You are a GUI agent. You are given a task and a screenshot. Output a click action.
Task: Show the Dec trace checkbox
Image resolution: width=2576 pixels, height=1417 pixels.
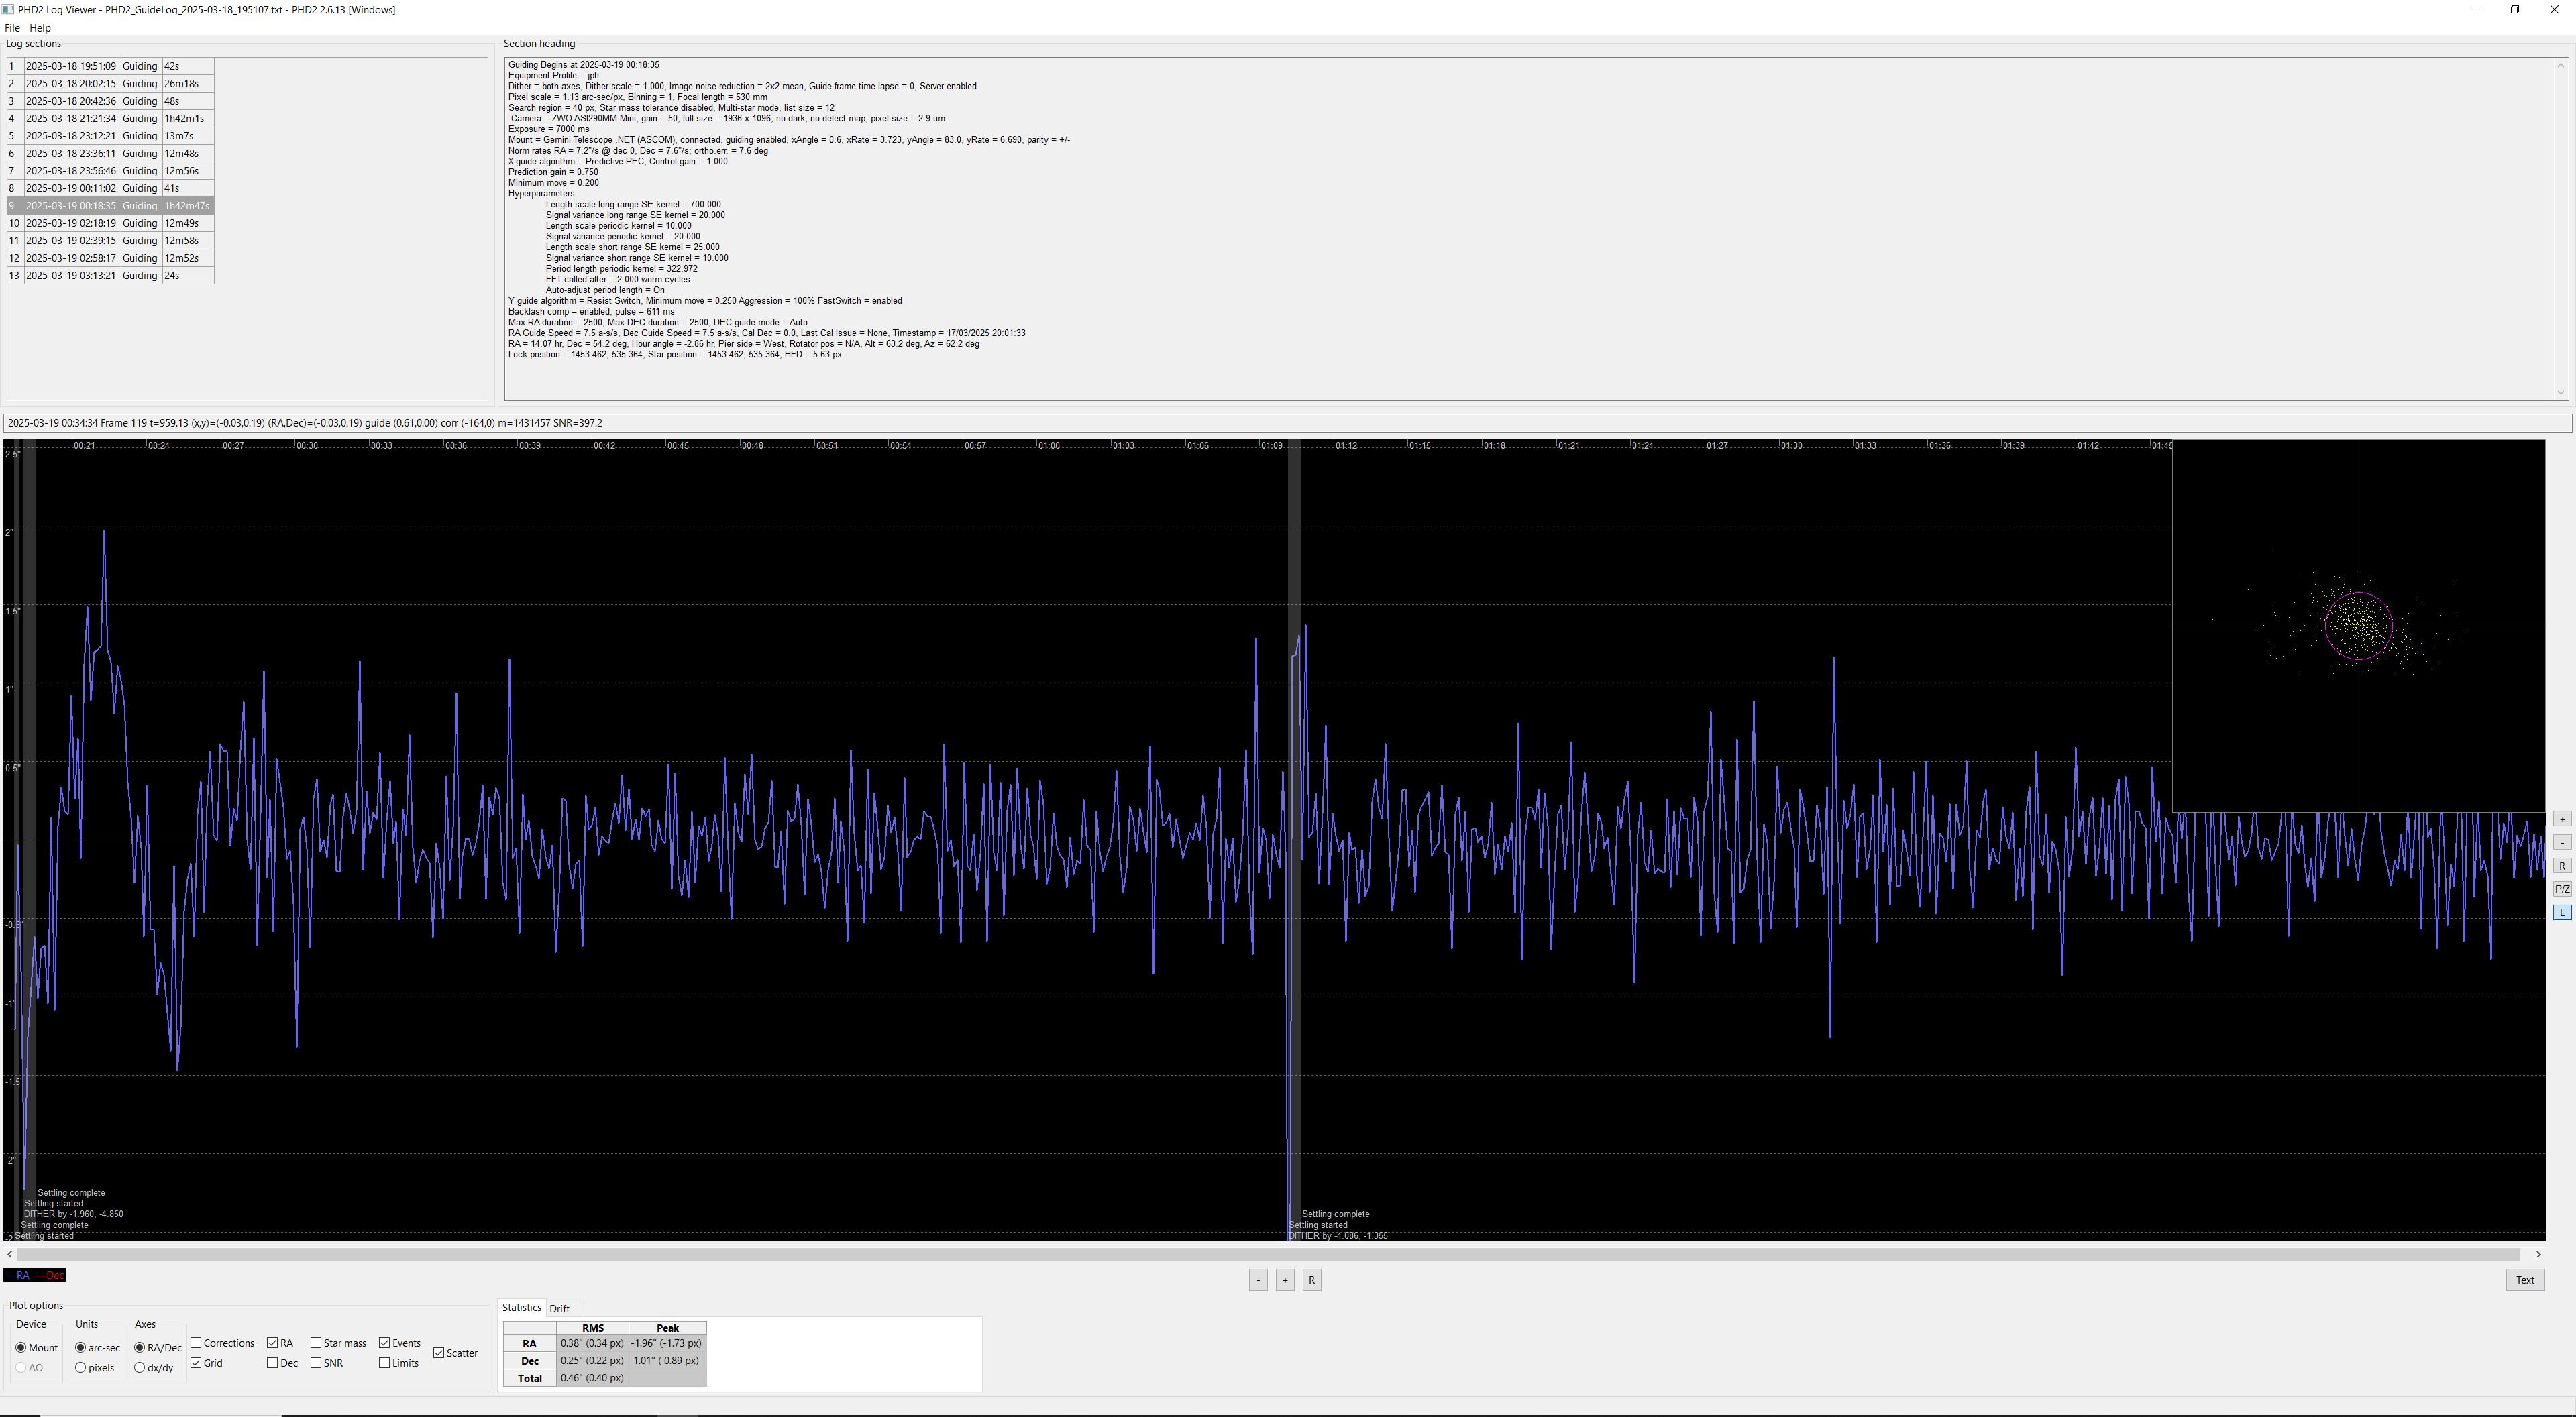pyautogui.click(x=272, y=1363)
